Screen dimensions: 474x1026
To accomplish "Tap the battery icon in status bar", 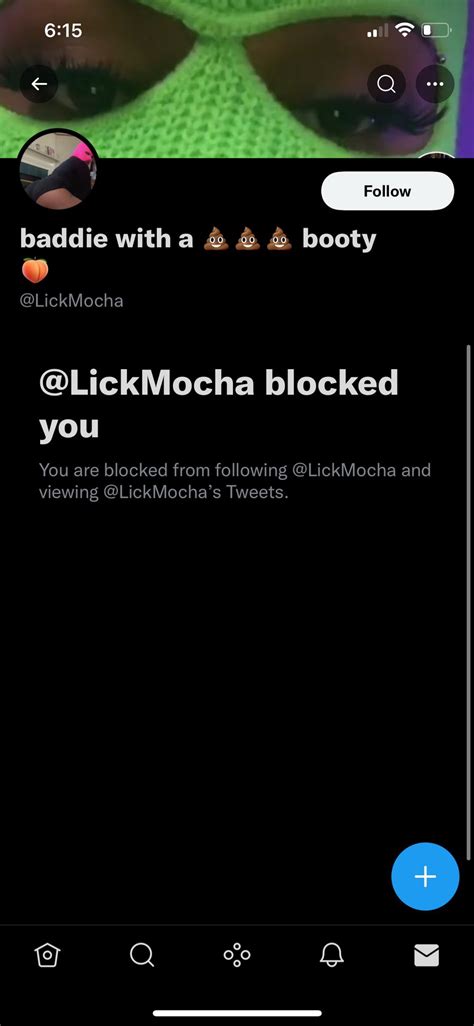I will [437, 30].
